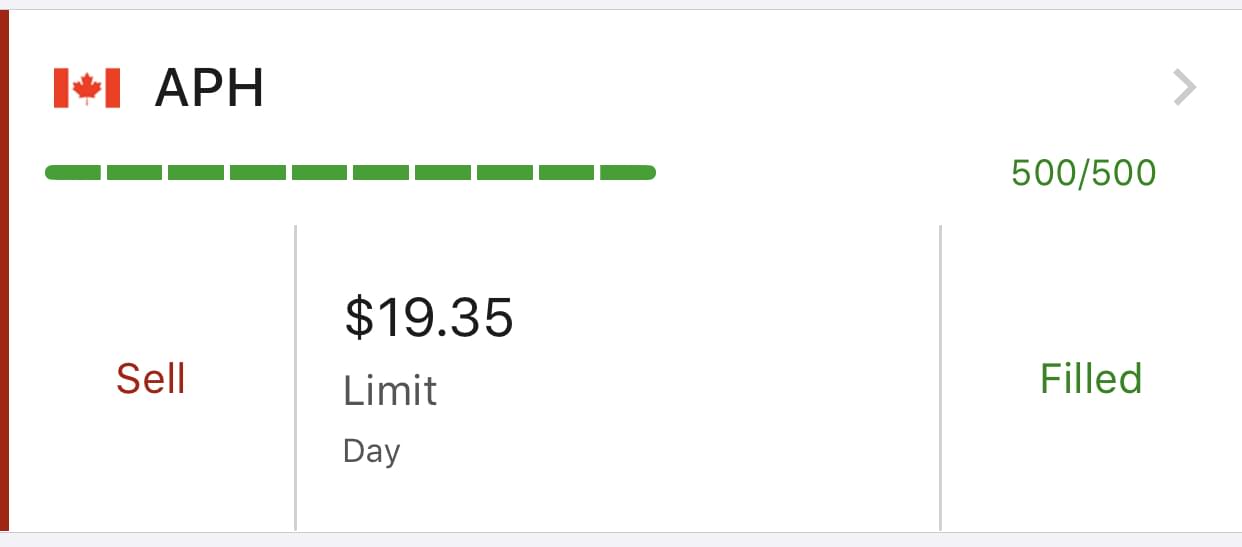Viewport: 1242px width, 547px height.
Task: Click the $19.35 limit price
Action: point(428,318)
